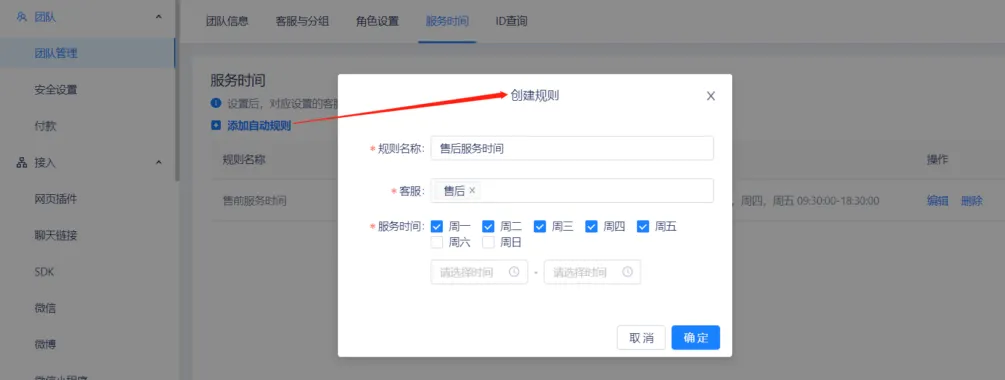Click the sidebar vertical scrollbar
Image resolution: width=1005 pixels, height=380 pixels.
tap(178, 90)
